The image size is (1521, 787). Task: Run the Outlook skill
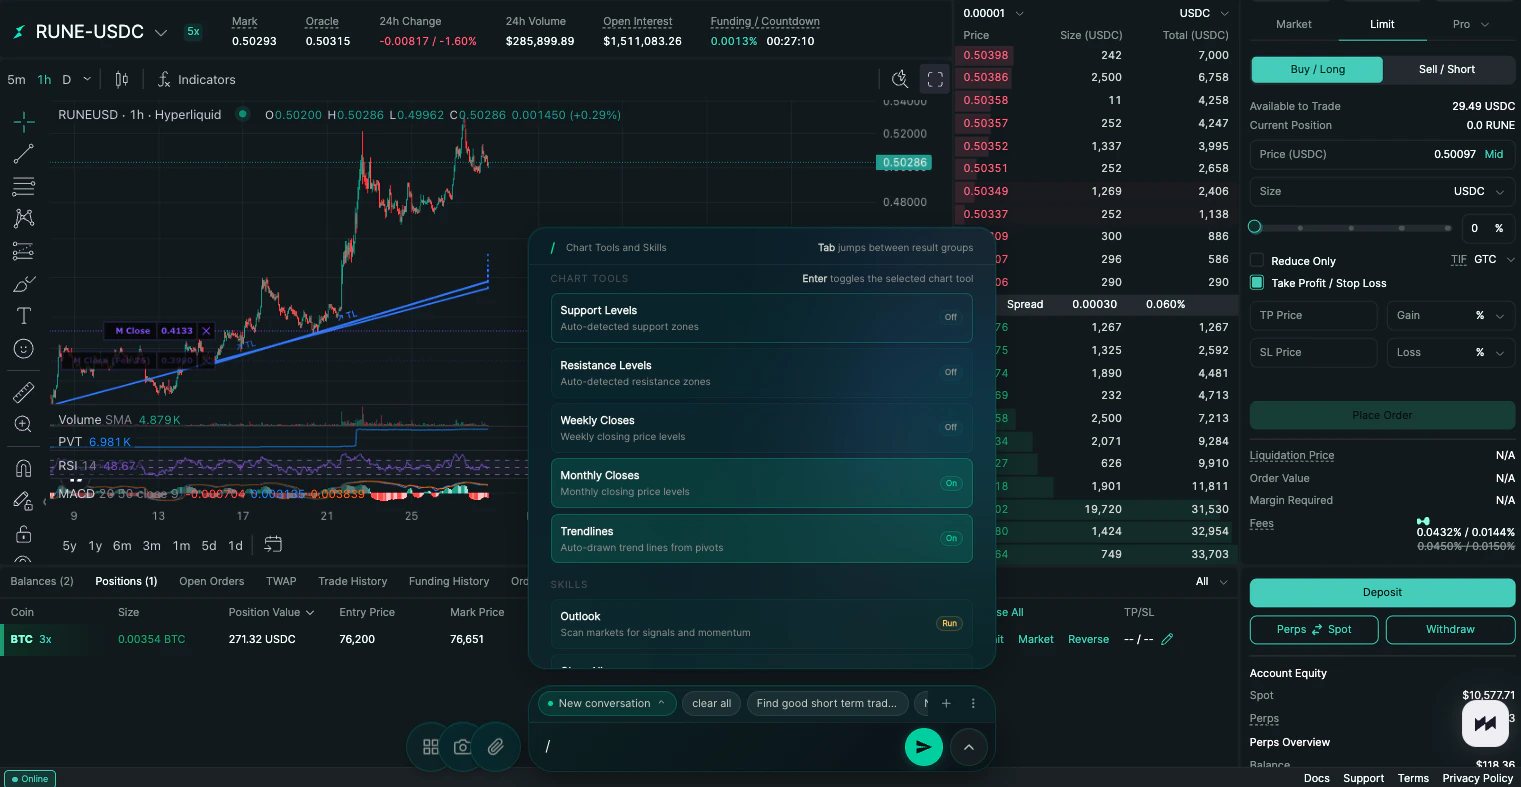(x=949, y=623)
